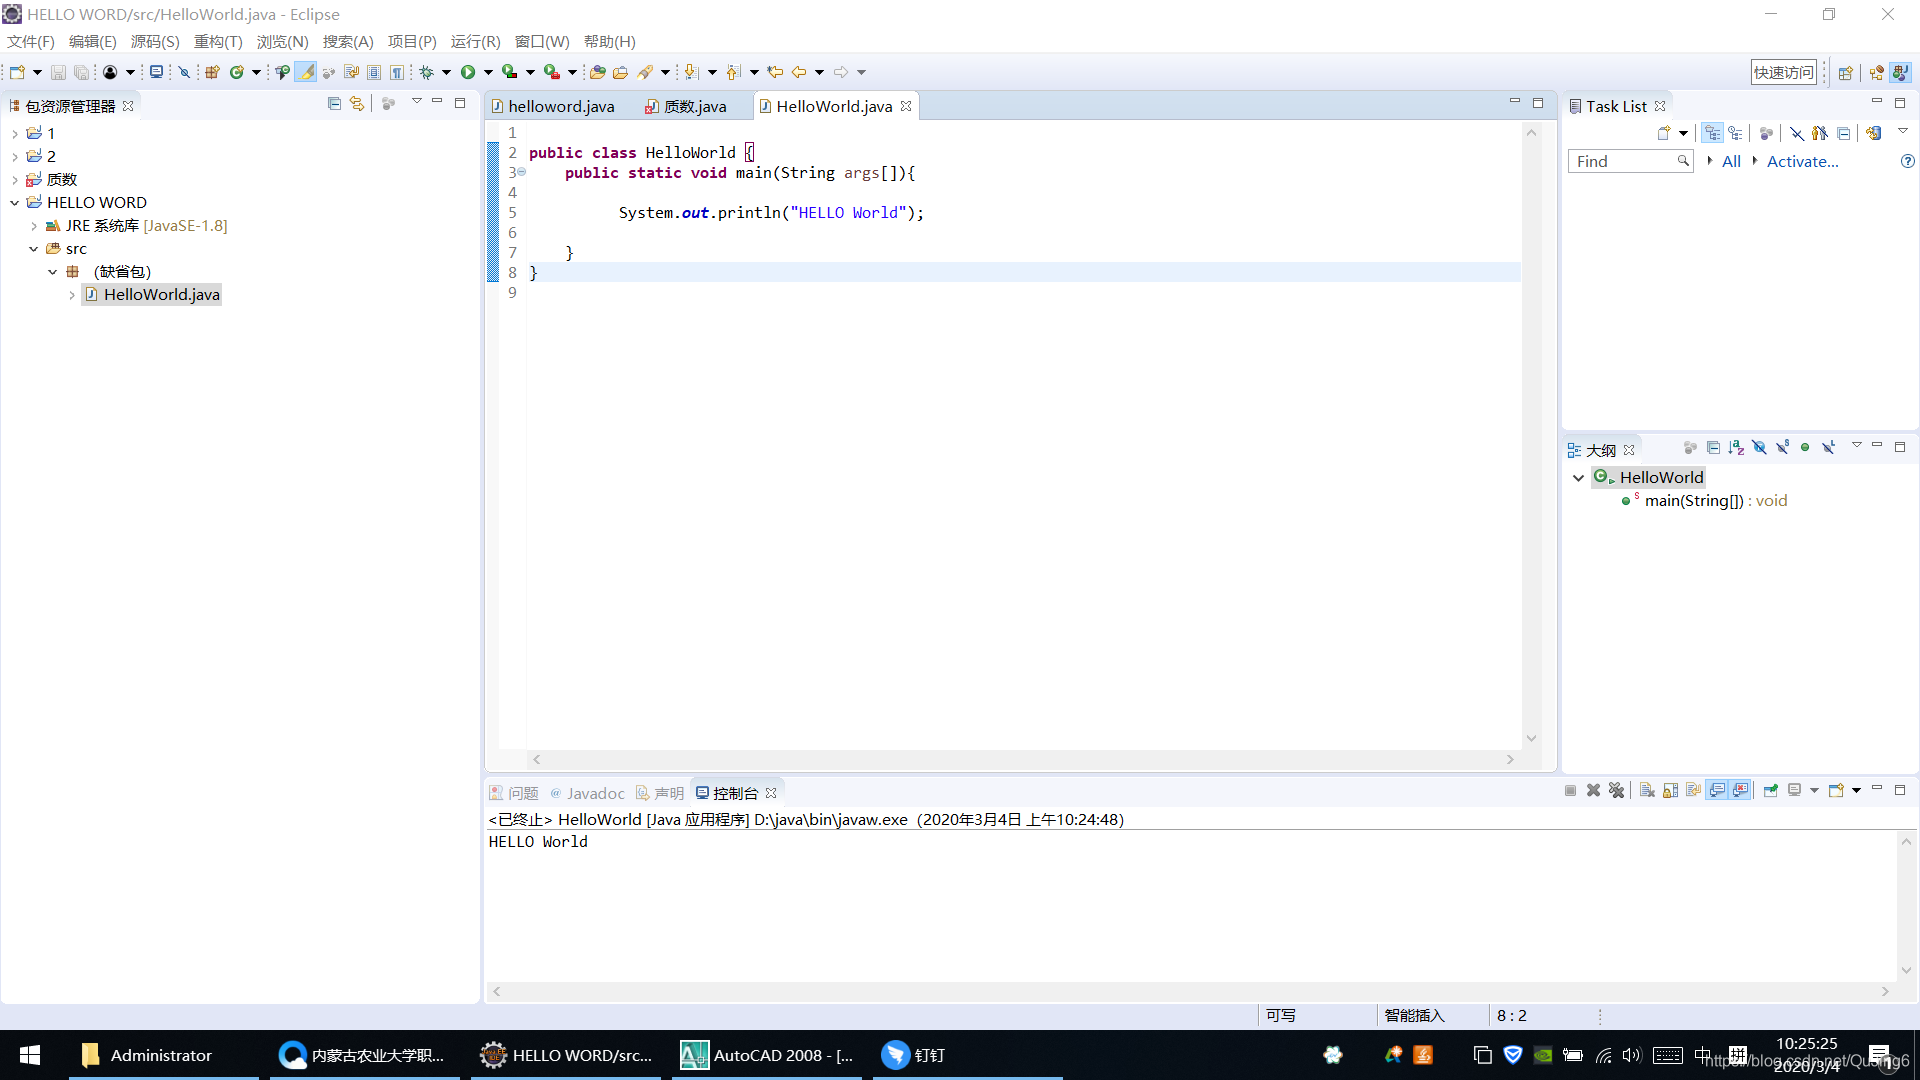Clear the console output
The image size is (1920, 1080).
tap(1646, 790)
